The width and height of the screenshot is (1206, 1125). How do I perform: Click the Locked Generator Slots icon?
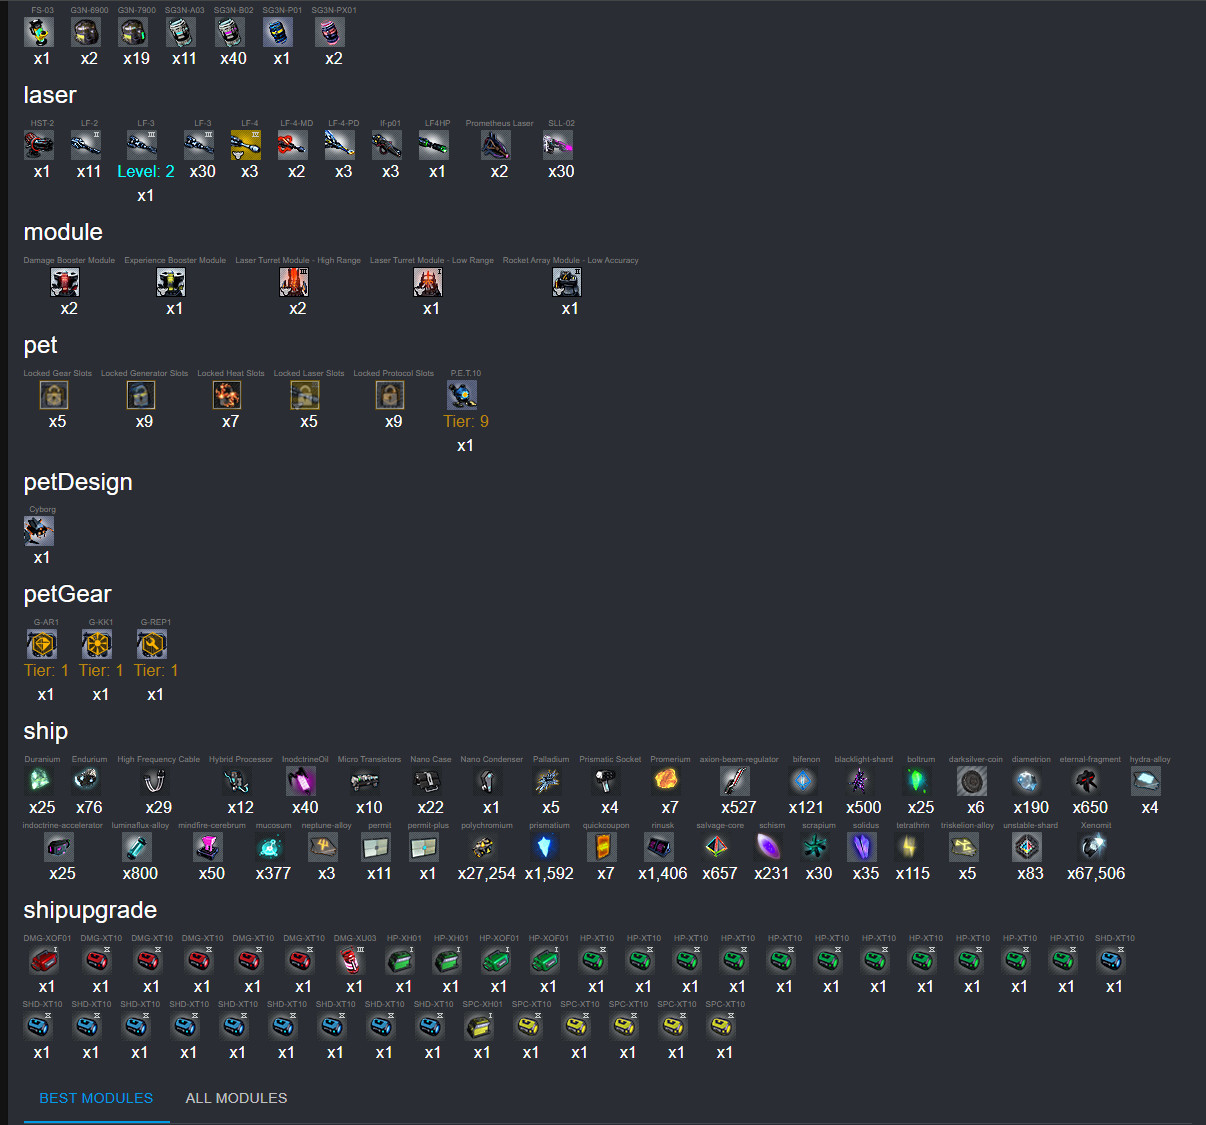pos(141,395)
